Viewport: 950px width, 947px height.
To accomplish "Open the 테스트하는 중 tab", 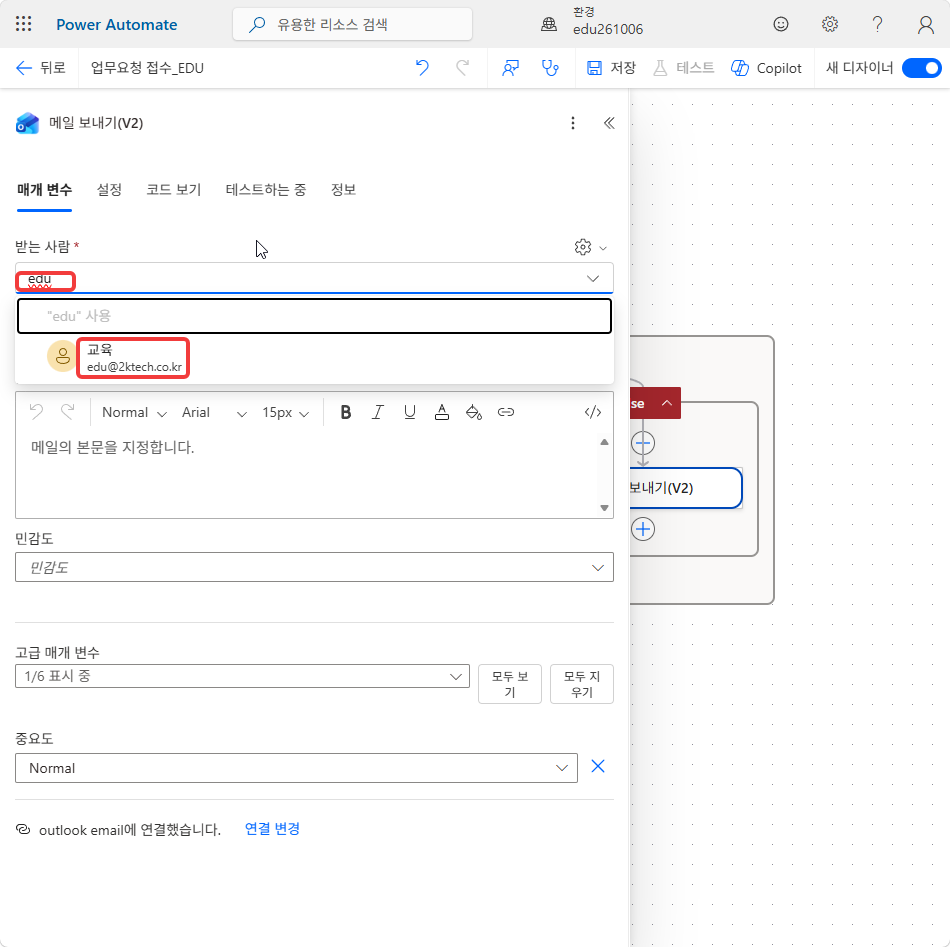I will point(265,190).
